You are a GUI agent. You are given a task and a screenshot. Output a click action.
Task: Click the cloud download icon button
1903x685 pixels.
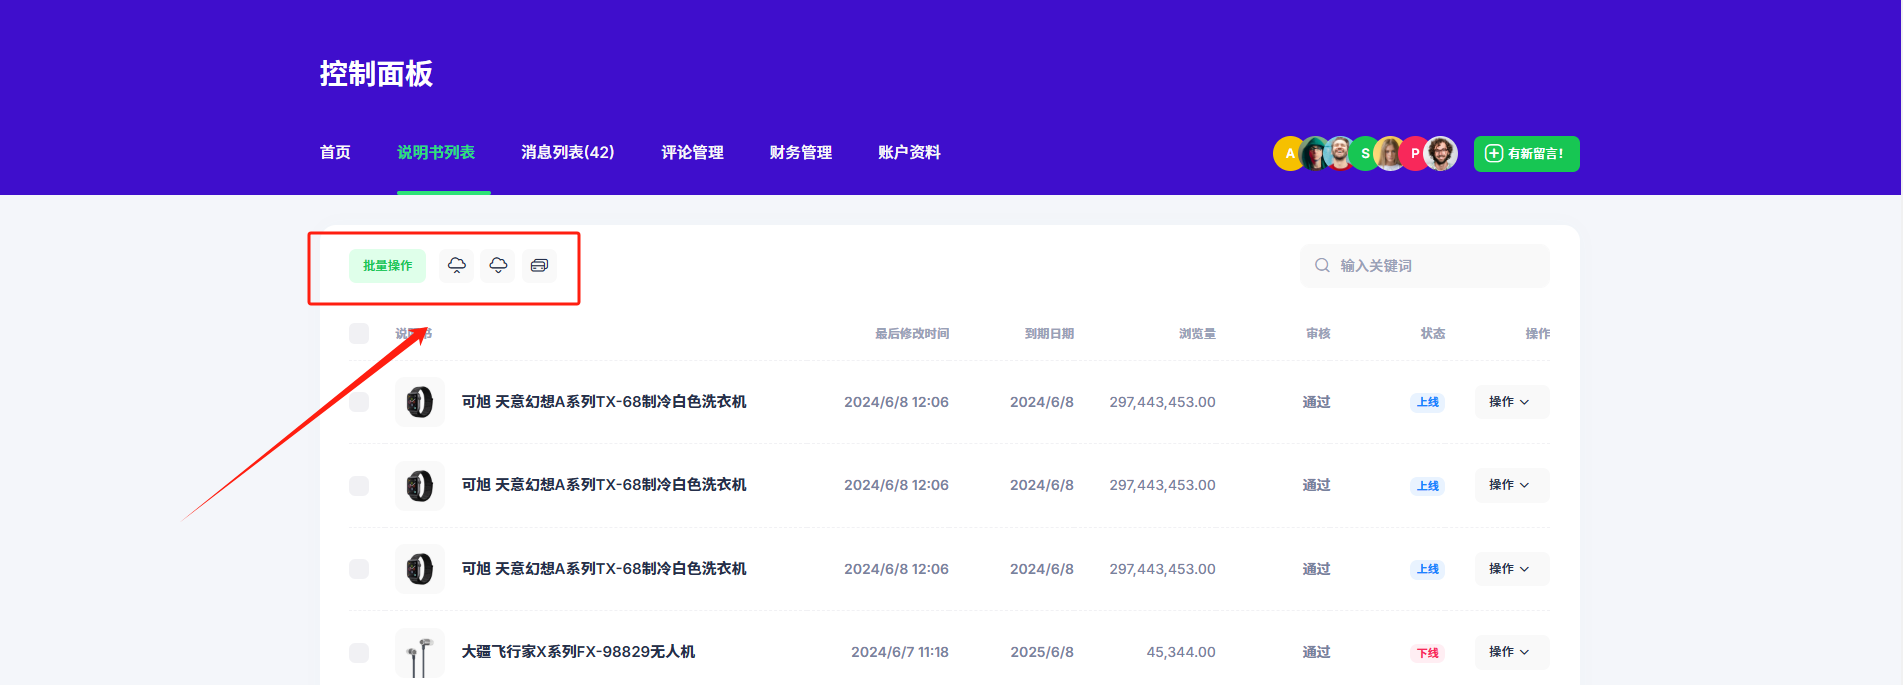498,266
